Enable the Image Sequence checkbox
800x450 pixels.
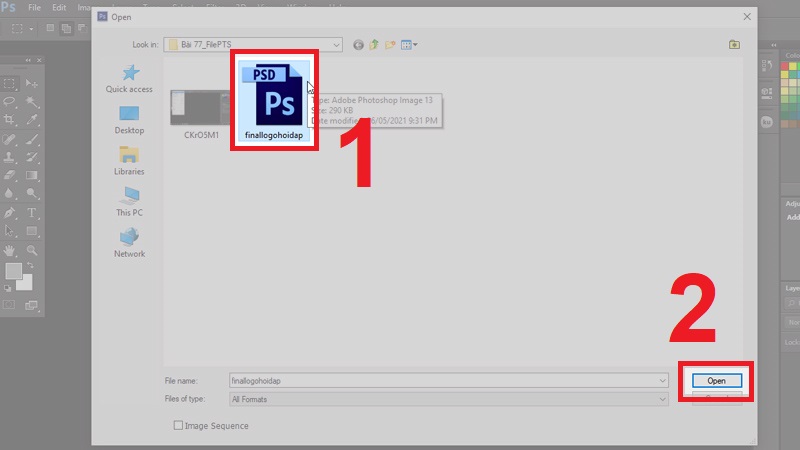178,425
